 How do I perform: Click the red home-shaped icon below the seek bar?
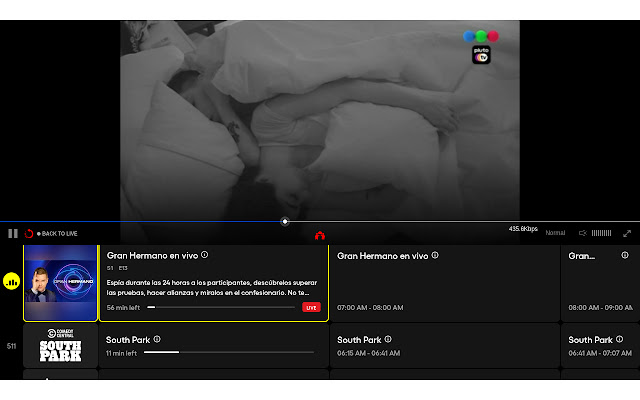(320, 236)
